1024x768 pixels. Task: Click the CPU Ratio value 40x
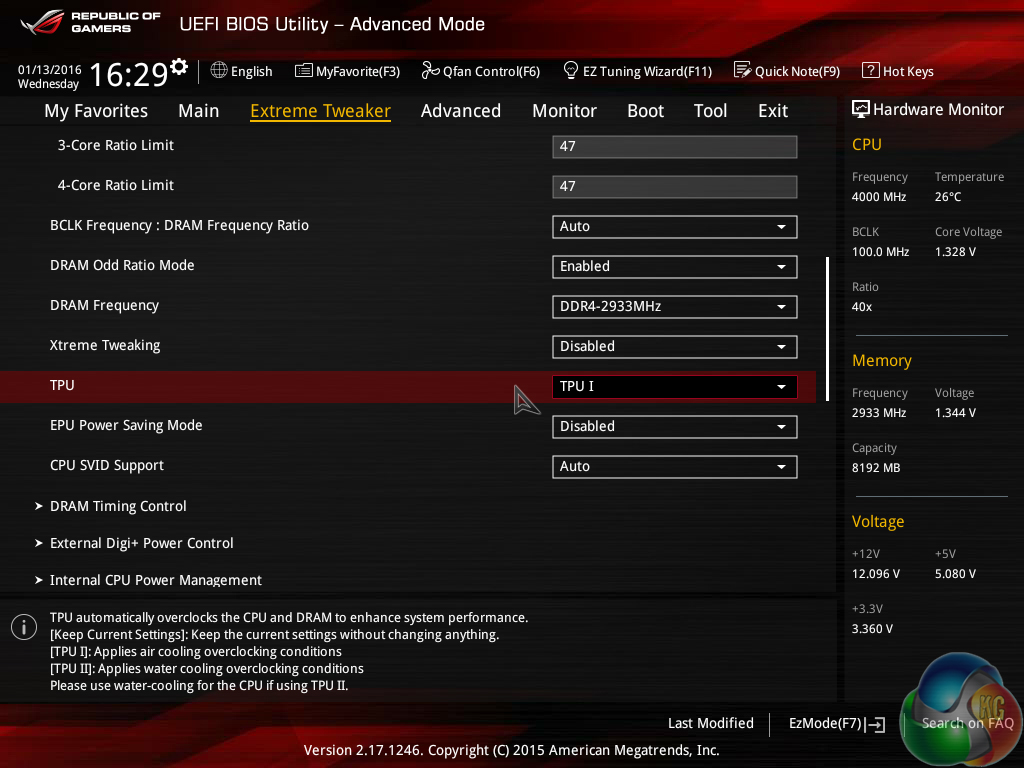coord(862,306)
